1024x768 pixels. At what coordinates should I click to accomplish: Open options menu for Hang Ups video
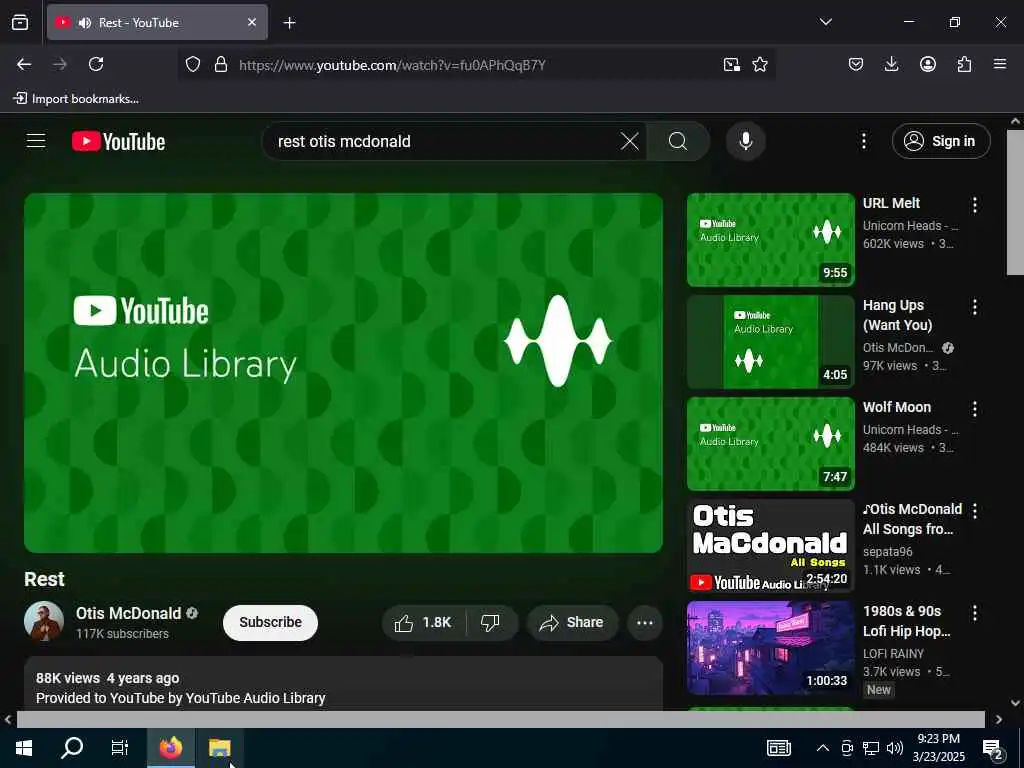pos(974,307)
